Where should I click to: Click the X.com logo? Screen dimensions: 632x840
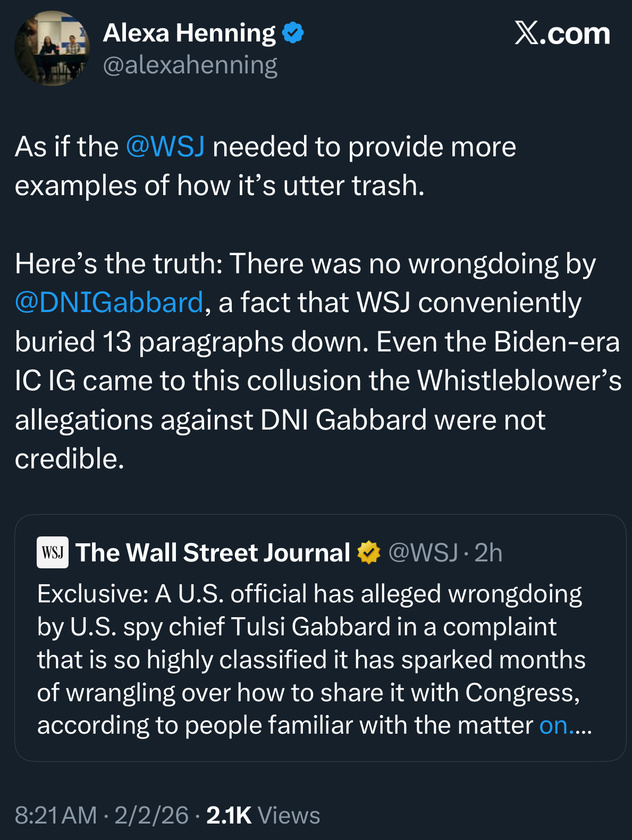point(561,34)
